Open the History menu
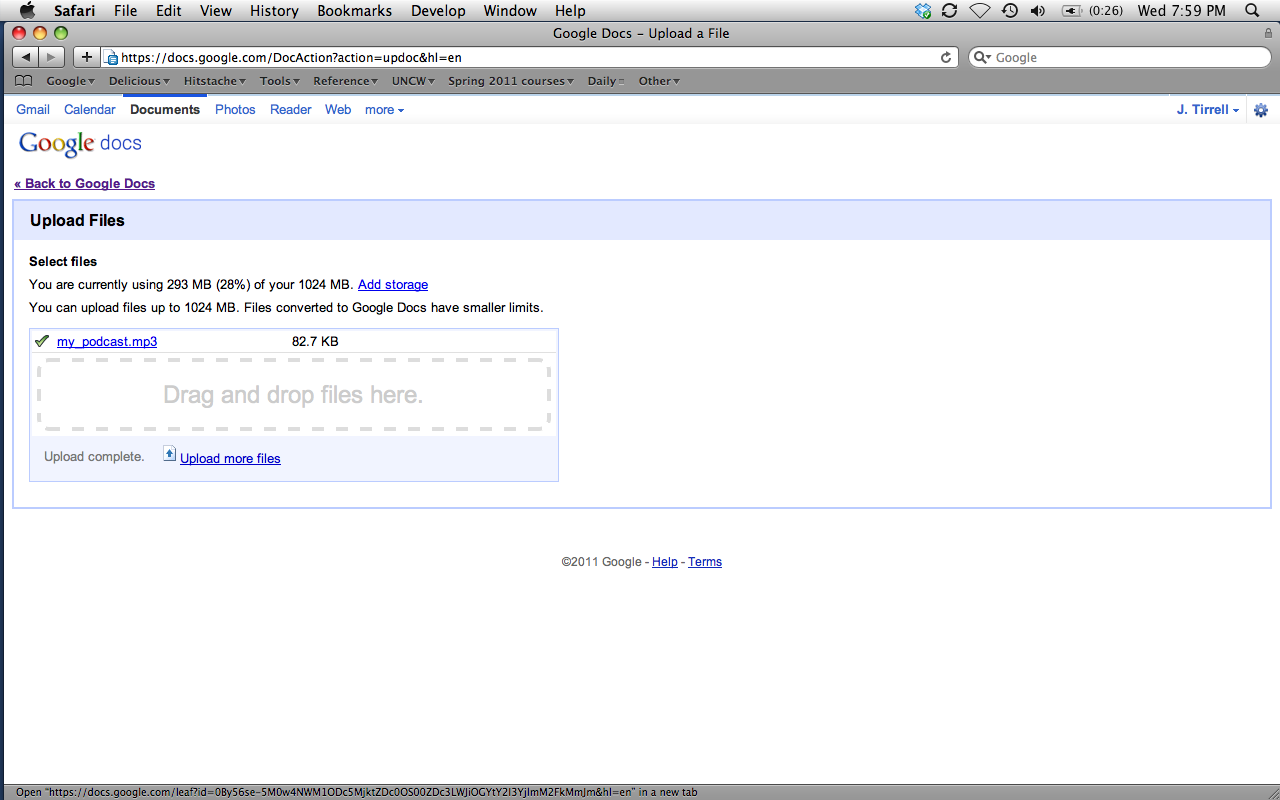 point(274,11)
